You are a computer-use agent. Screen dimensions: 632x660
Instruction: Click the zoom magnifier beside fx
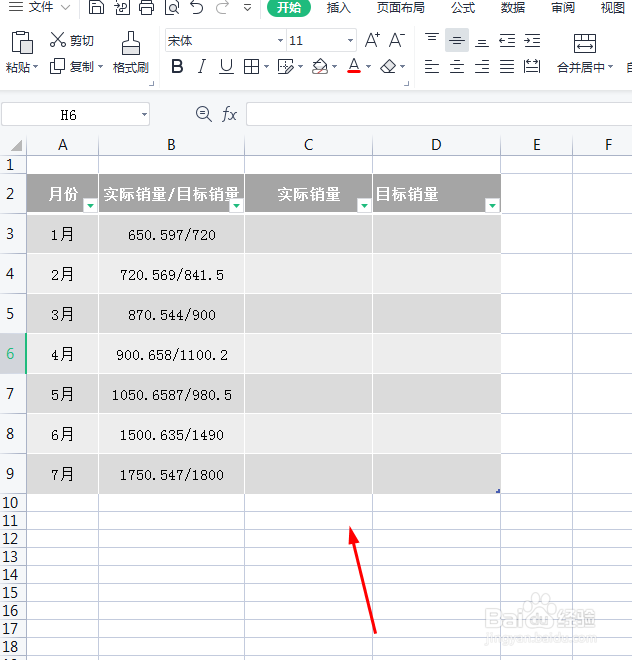click(204, 114)
